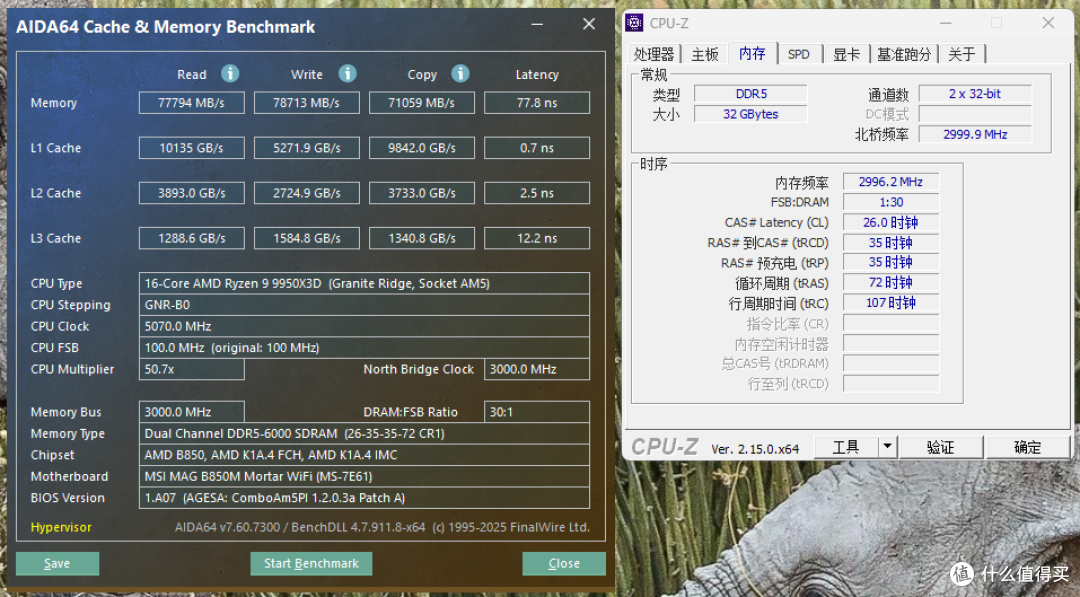Image resolution: width=1080 pixels, height=597 pixels.
Task: Click the tRAS value 72 时钟 in CPU-Z
Action: (891, 282)
